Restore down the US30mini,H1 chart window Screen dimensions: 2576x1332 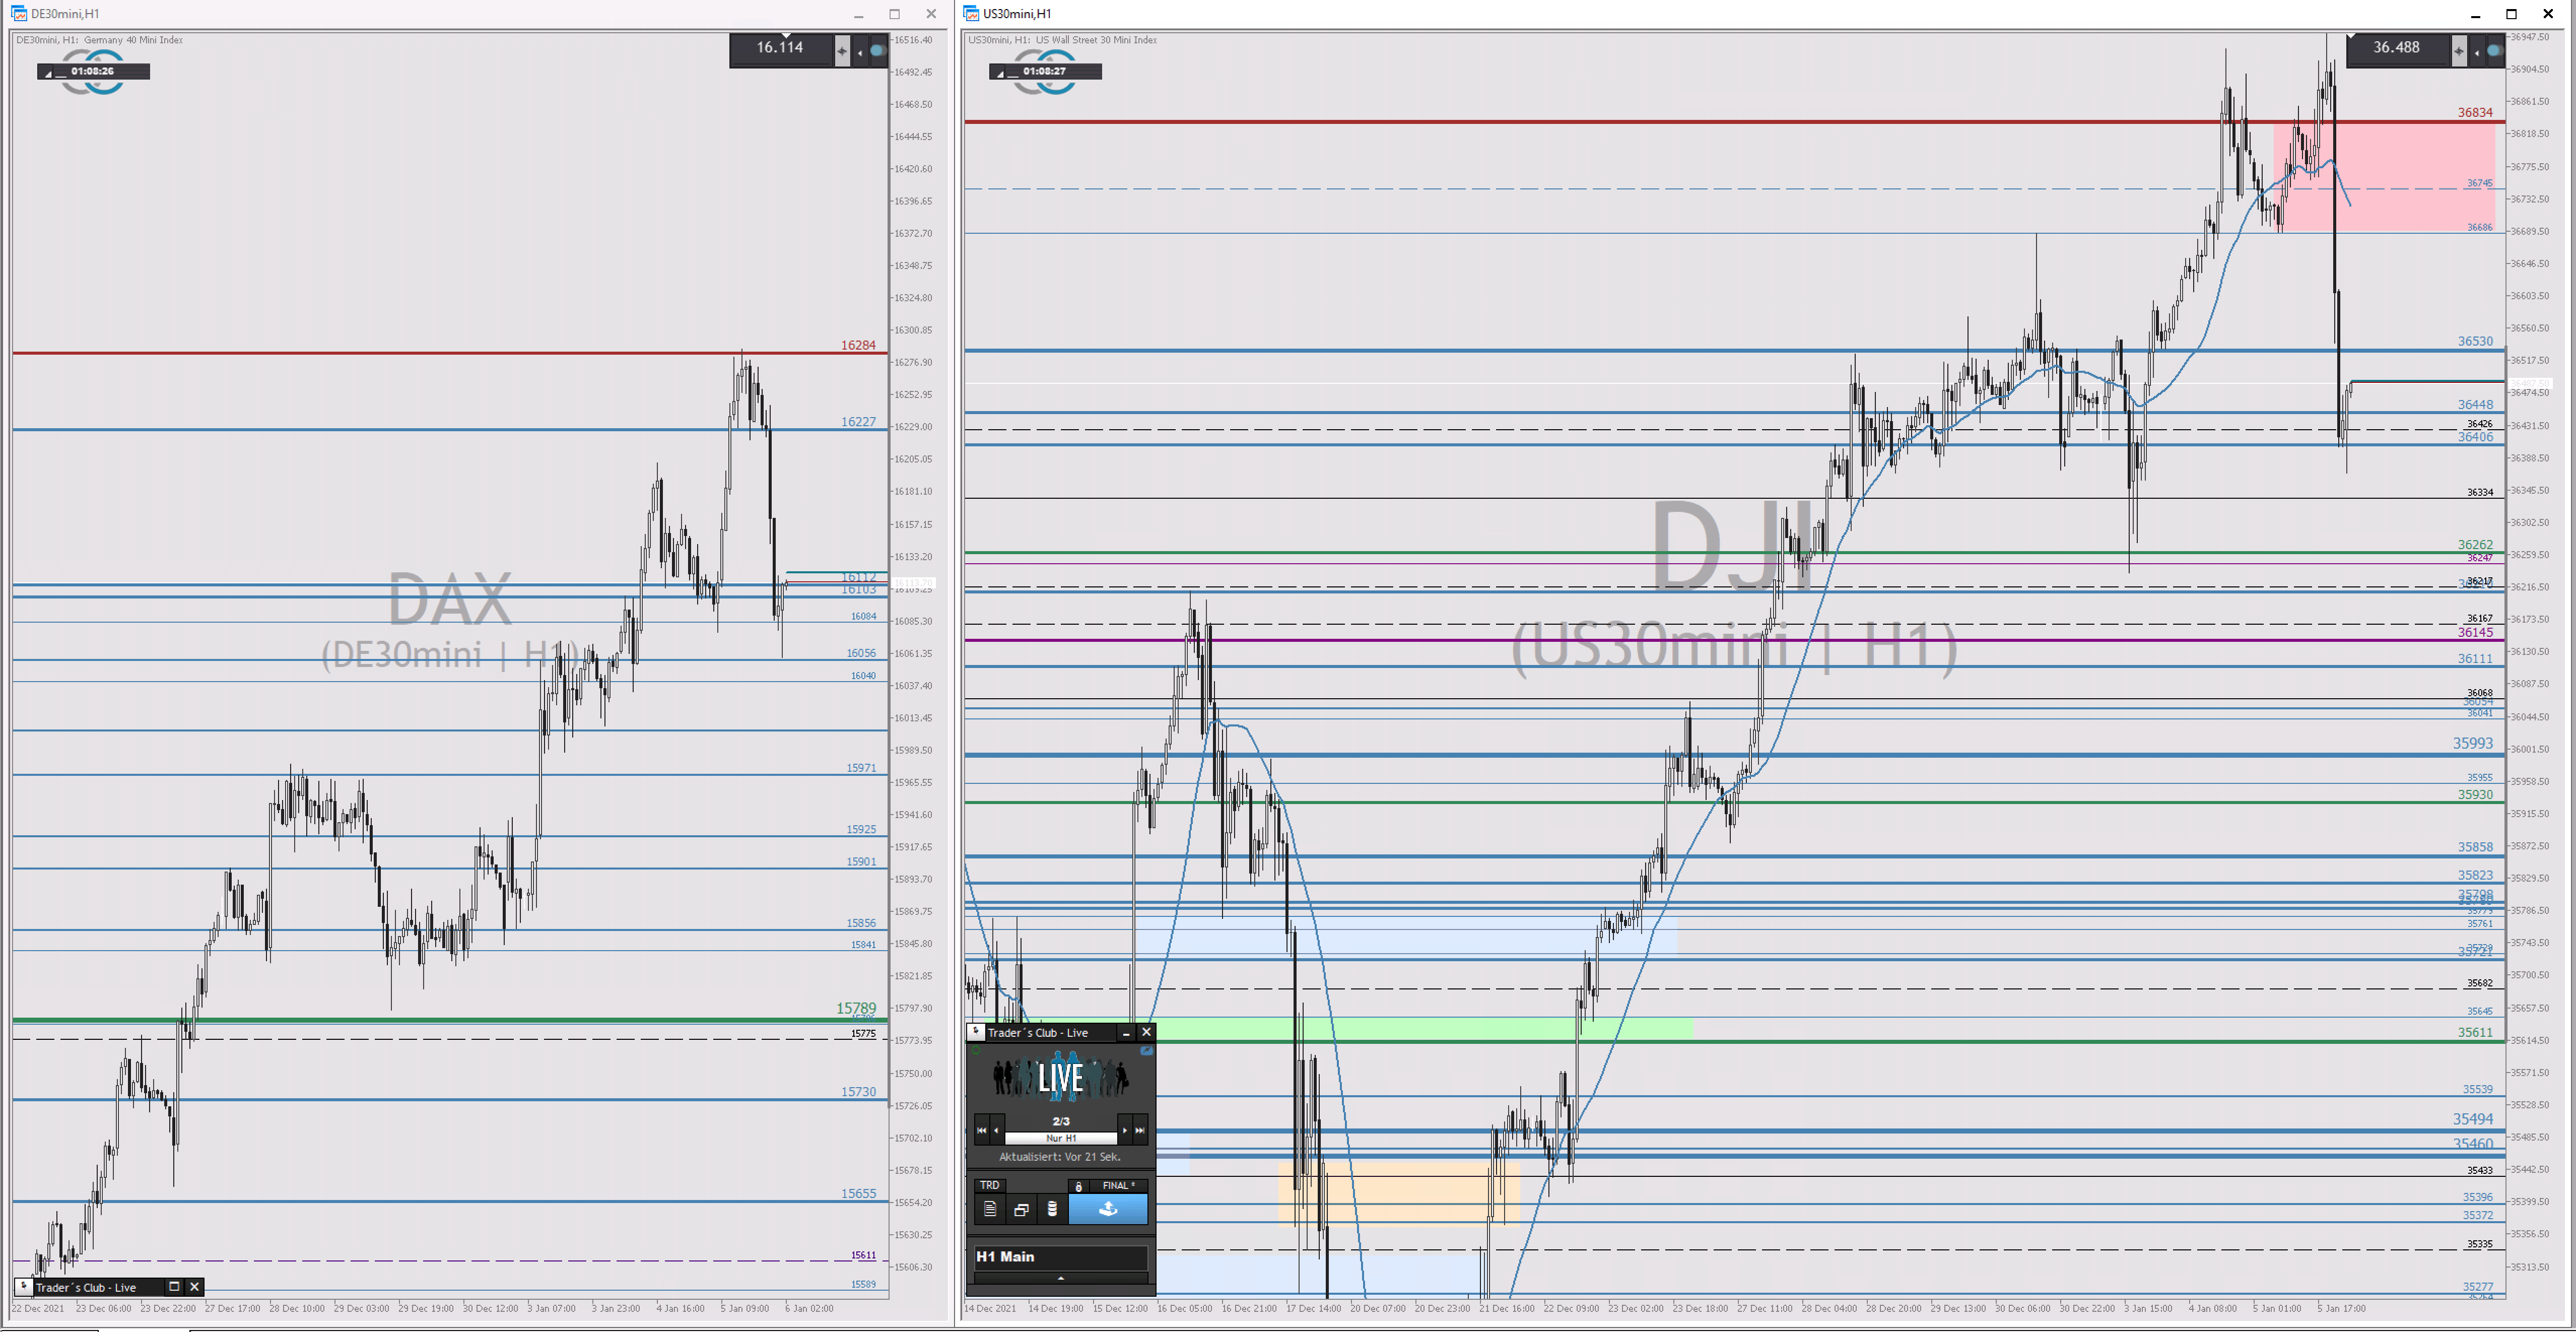click(x=2511, y=14)
